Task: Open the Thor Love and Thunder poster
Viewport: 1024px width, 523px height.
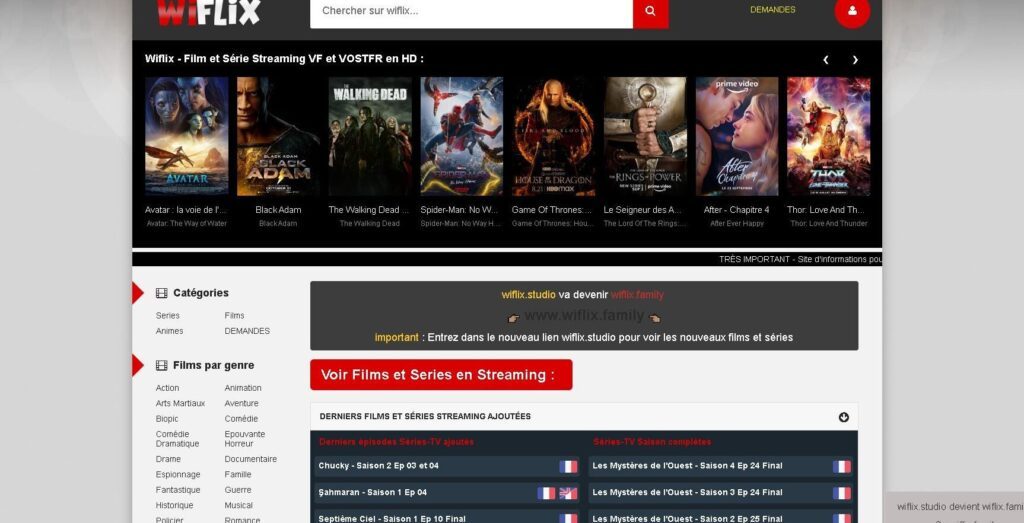Action: pyautogui.click(x=828, y=136)
